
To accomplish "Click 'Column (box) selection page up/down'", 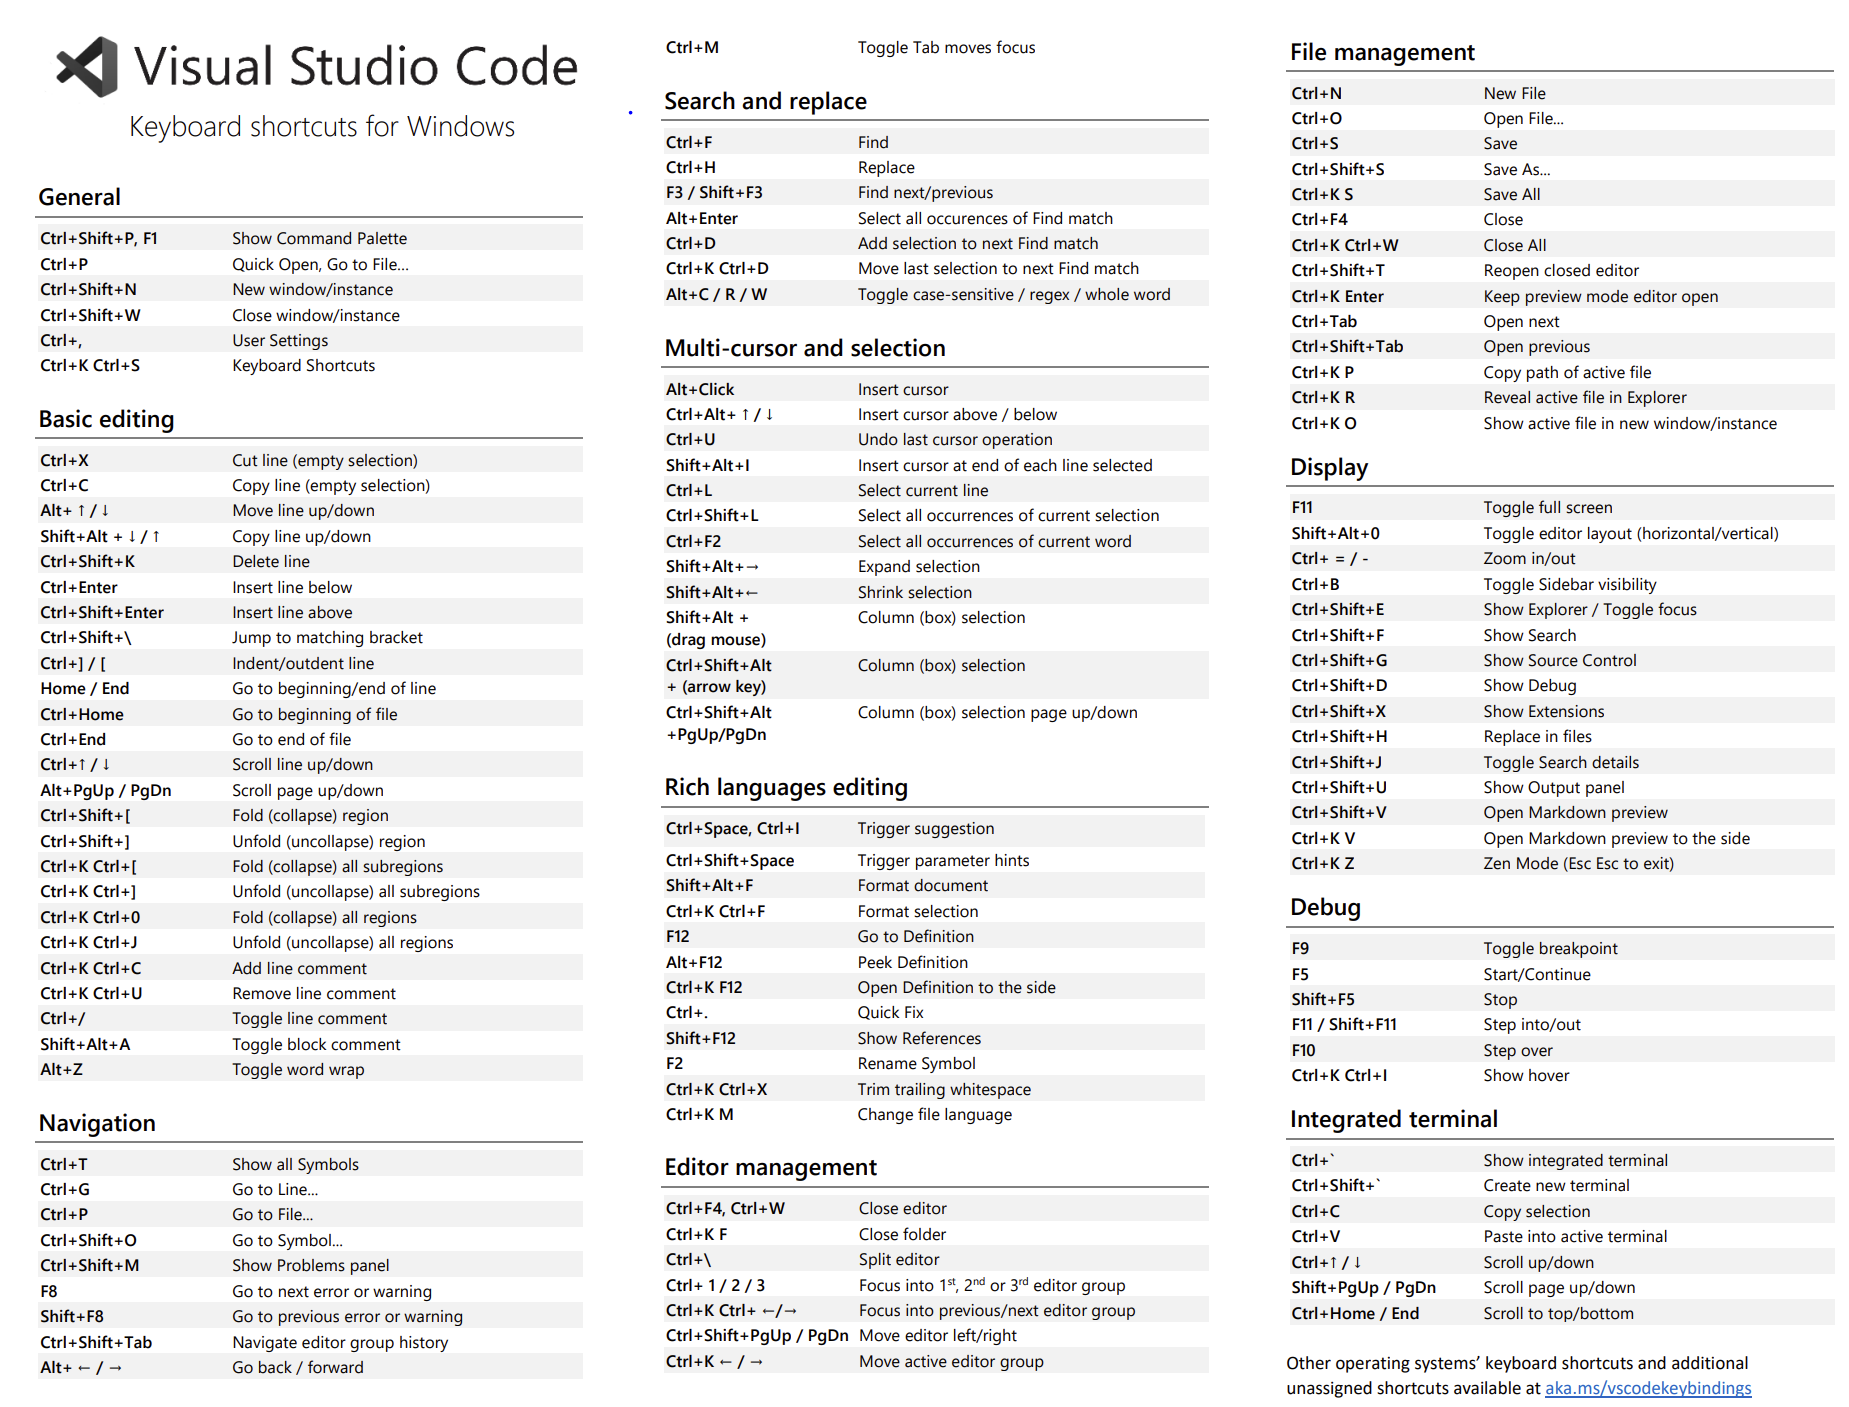I will pyautogui.click(x=998, y=712).
